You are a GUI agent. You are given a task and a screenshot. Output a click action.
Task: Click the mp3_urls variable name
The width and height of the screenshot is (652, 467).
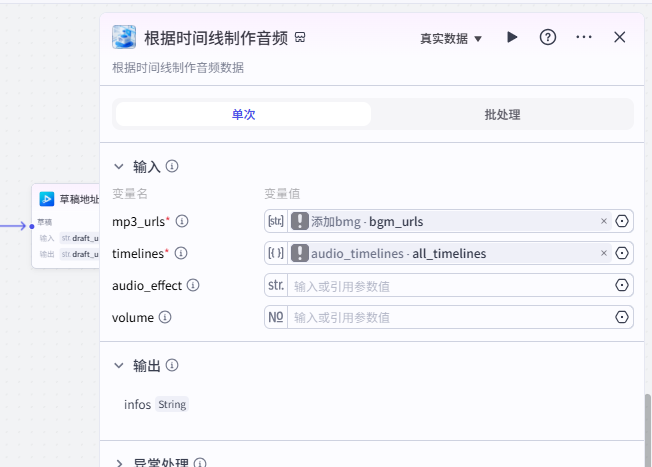click(x=138, y=222)
